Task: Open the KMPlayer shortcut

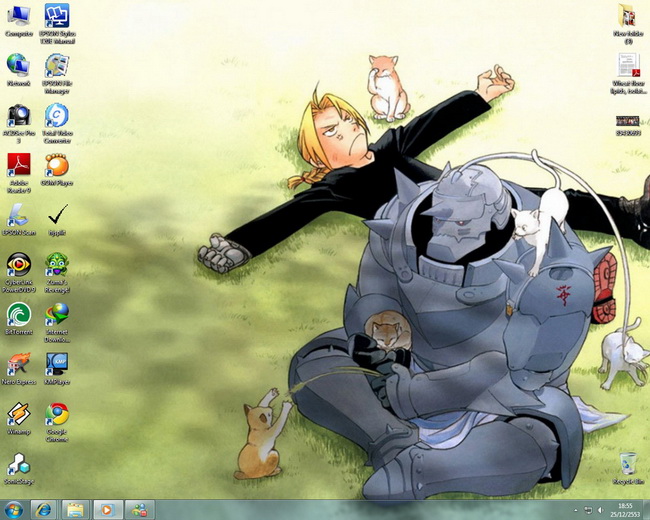Action: (x=57, y=368)
